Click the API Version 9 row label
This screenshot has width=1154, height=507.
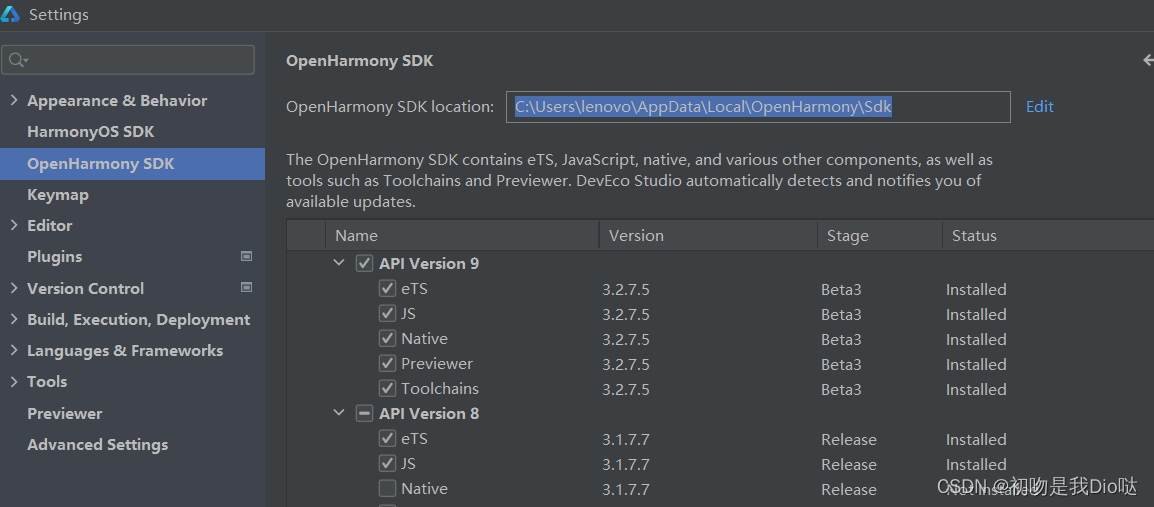(x=429, y=263)
